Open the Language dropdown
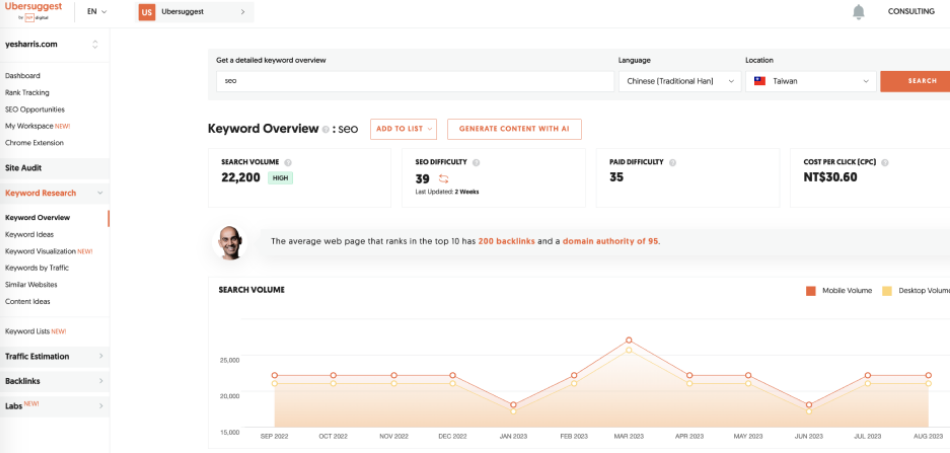The height and width of the screenshot is (453, 950). pos(679,81)
